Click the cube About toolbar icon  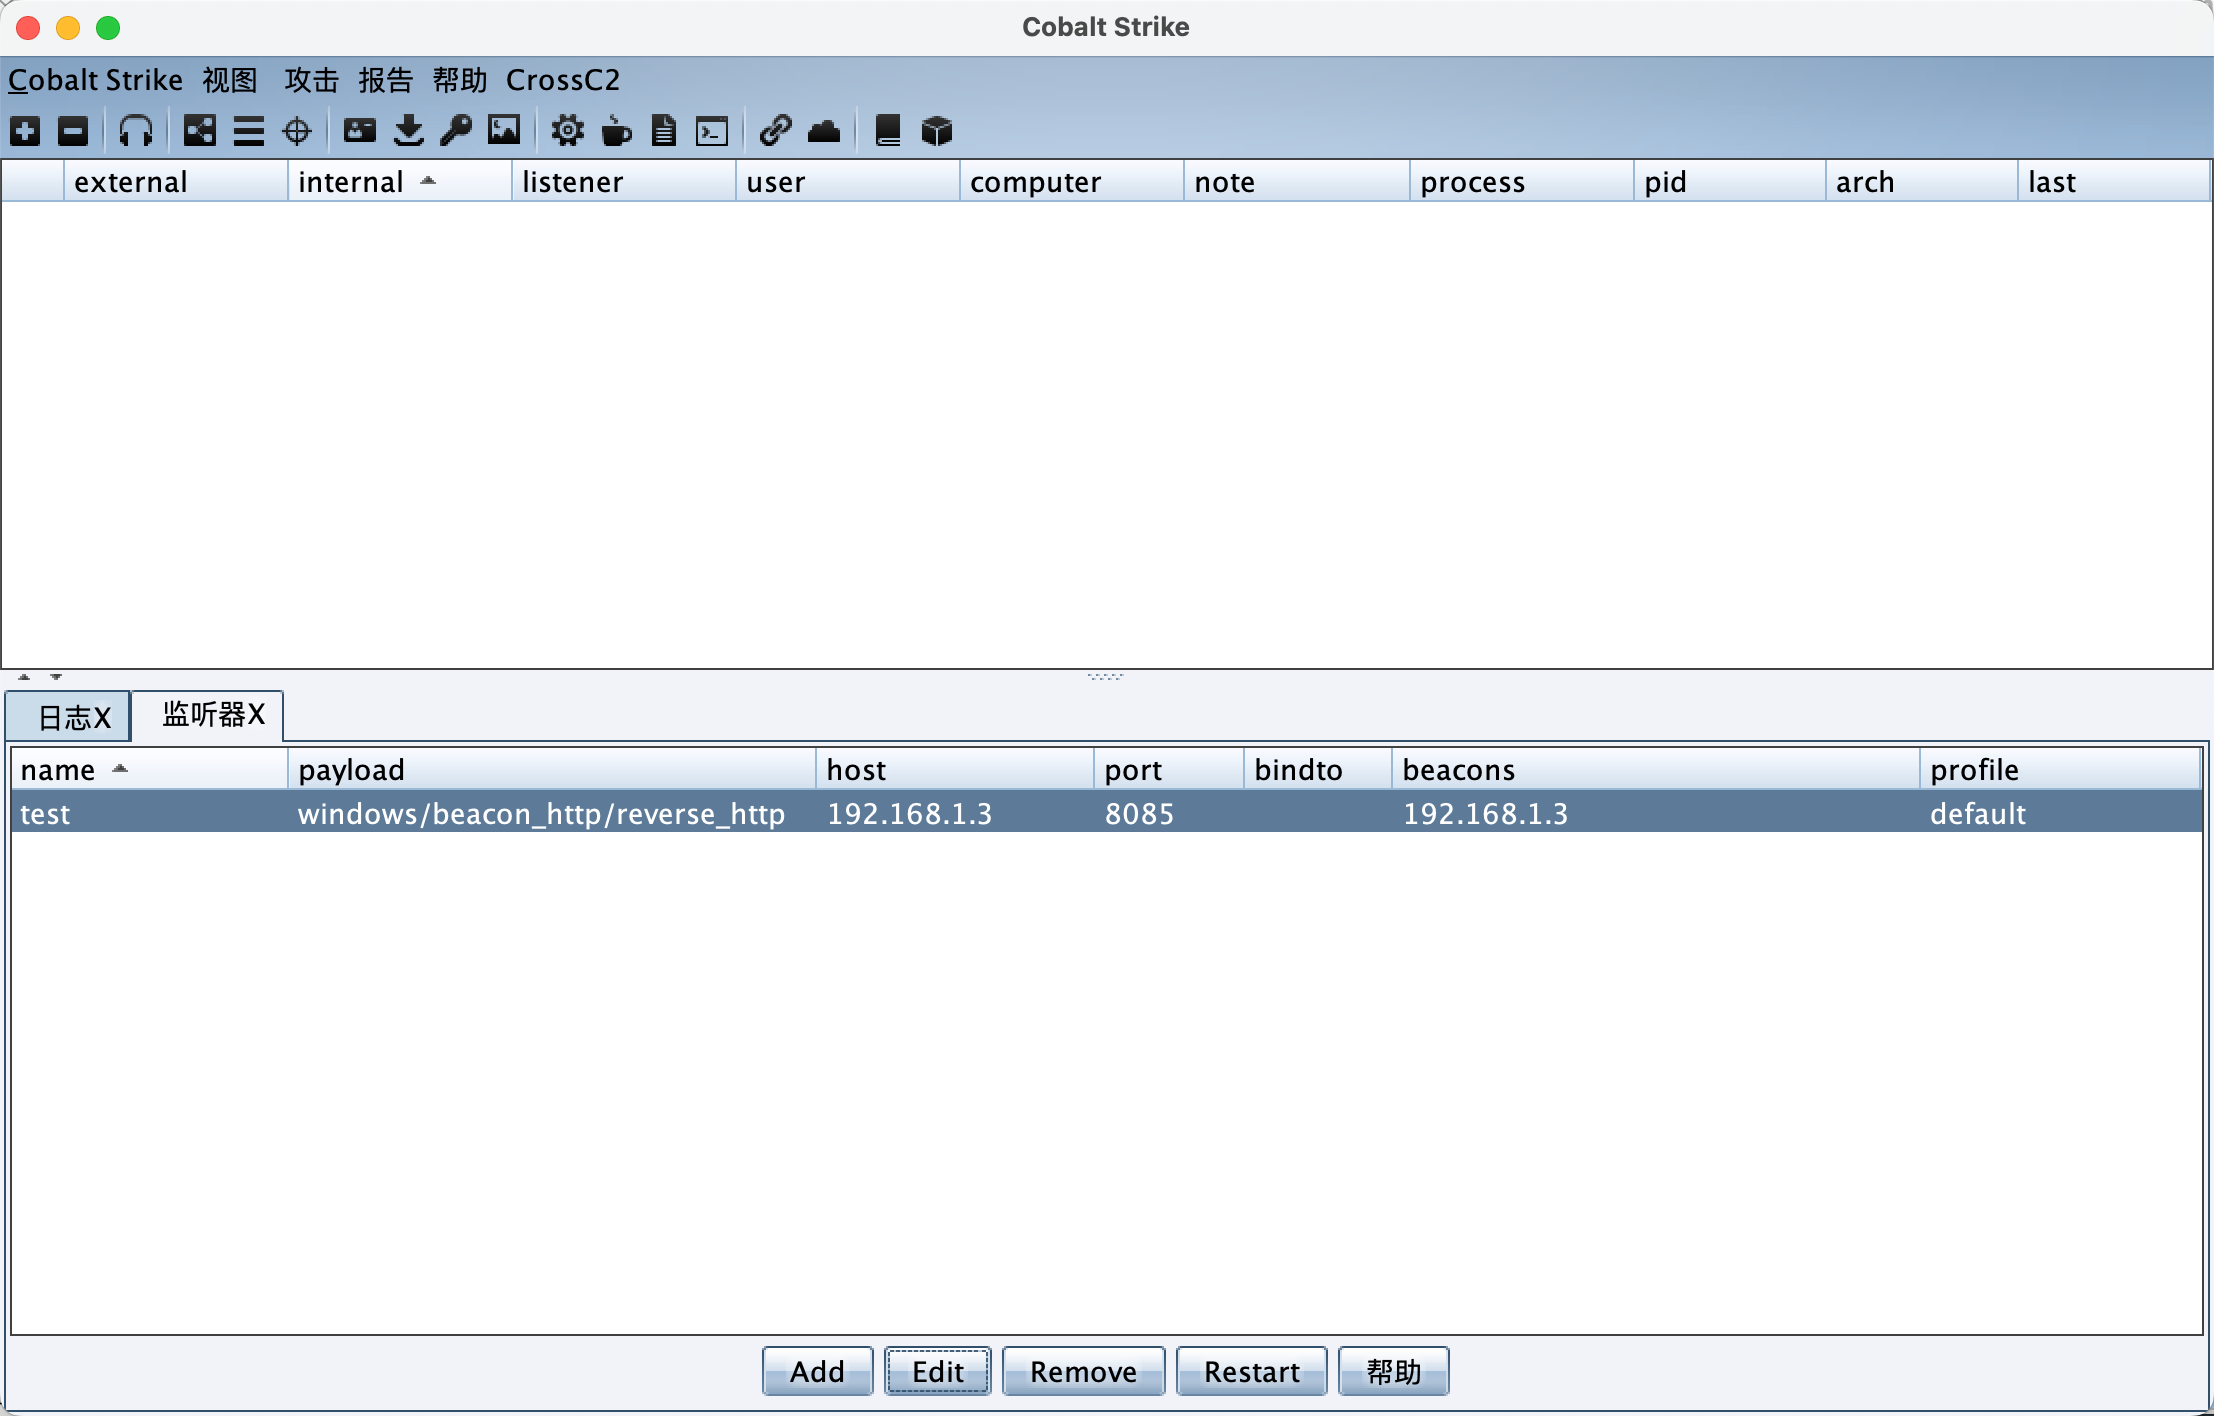(937, 131)
